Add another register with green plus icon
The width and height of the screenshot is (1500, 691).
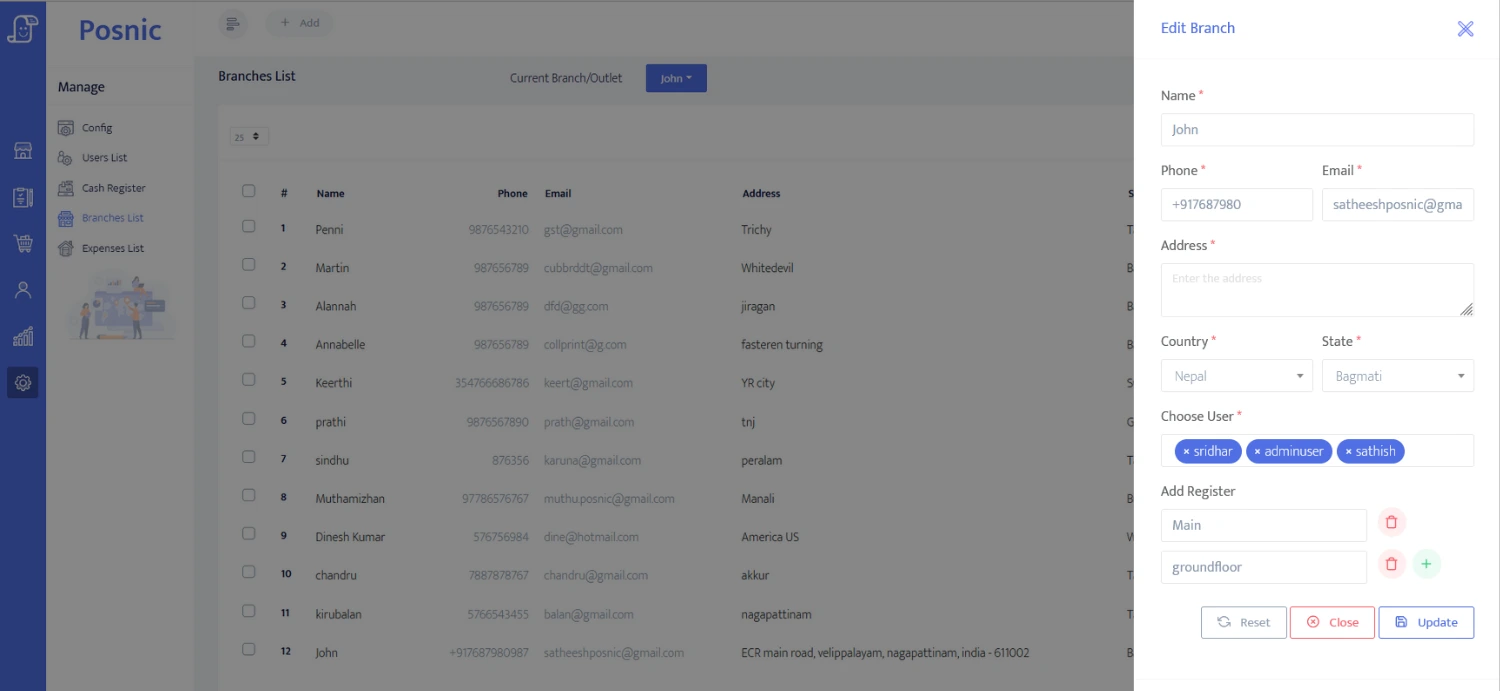point(1426,564)
